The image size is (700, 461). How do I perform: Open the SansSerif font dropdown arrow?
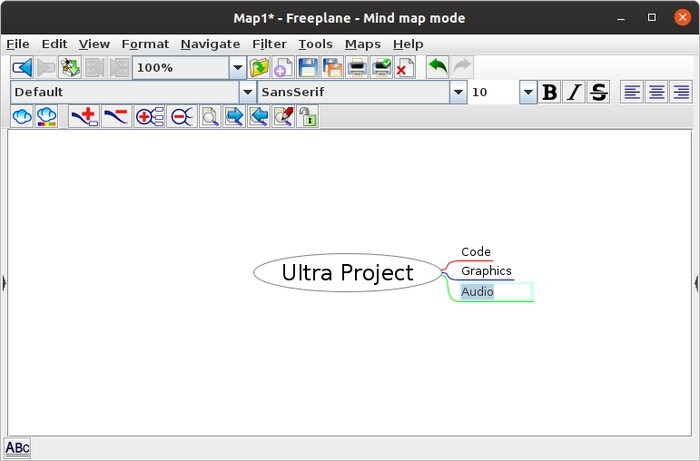pyautogui.click(x=458, y=92)
